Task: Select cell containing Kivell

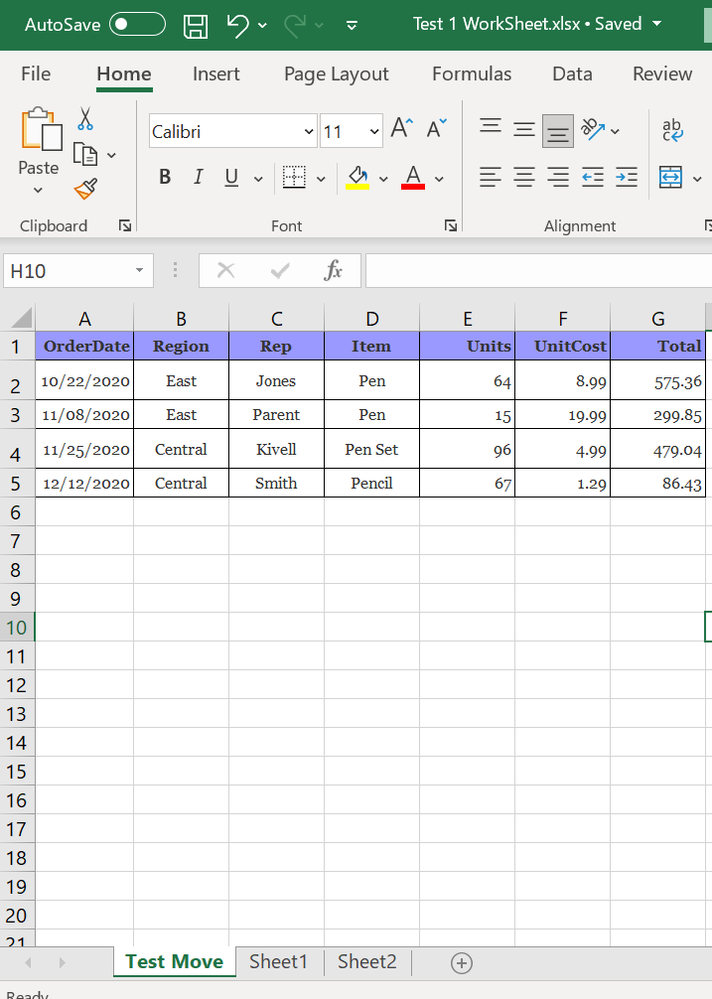Action: [x=276, y=450]
